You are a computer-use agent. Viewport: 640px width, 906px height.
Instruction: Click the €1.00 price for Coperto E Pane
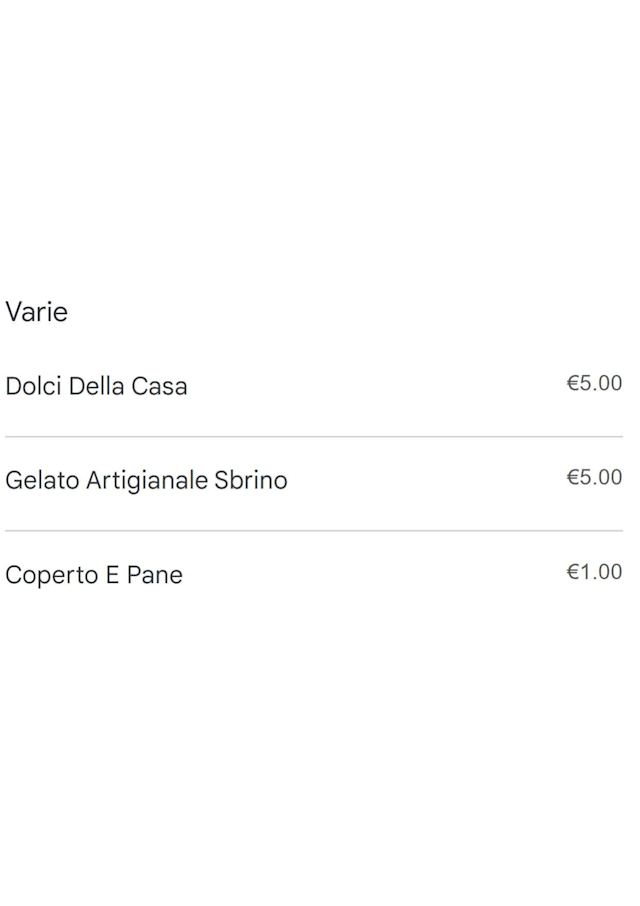594,572
